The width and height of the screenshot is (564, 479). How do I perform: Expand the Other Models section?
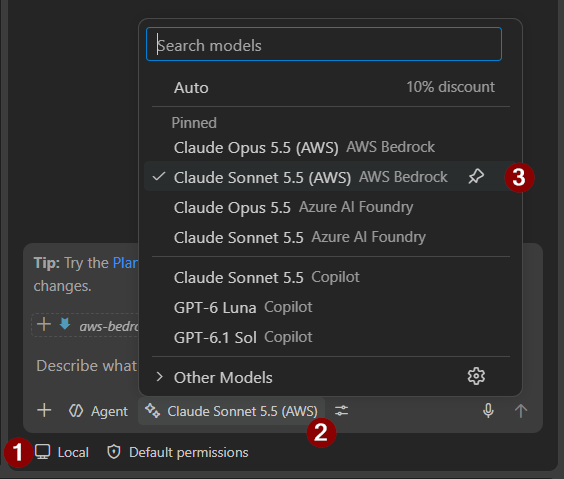pyautogui.click(x=331, y=377)
